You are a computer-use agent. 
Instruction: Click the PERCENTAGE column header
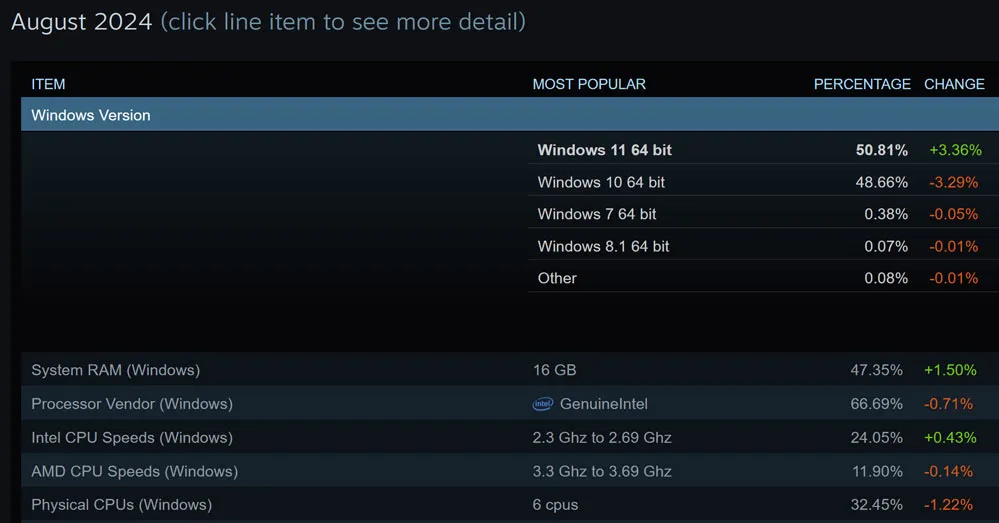tap(862, 84)
